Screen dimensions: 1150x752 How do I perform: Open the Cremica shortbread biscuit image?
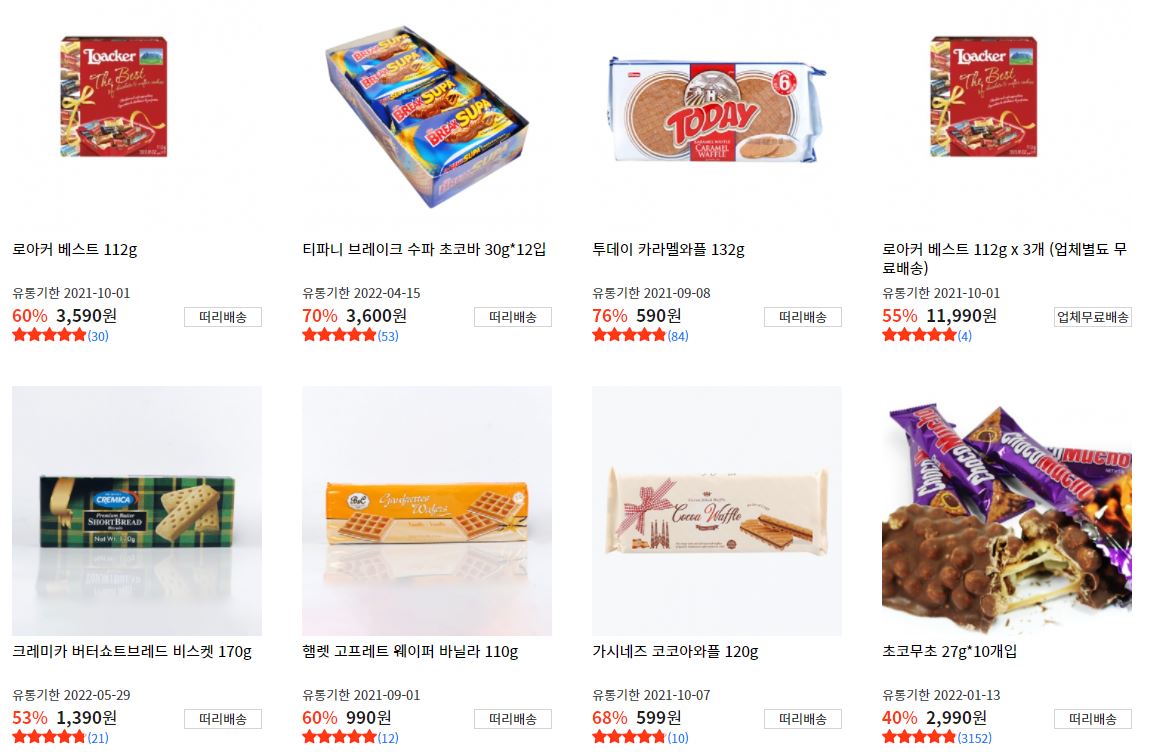point(136,511)
